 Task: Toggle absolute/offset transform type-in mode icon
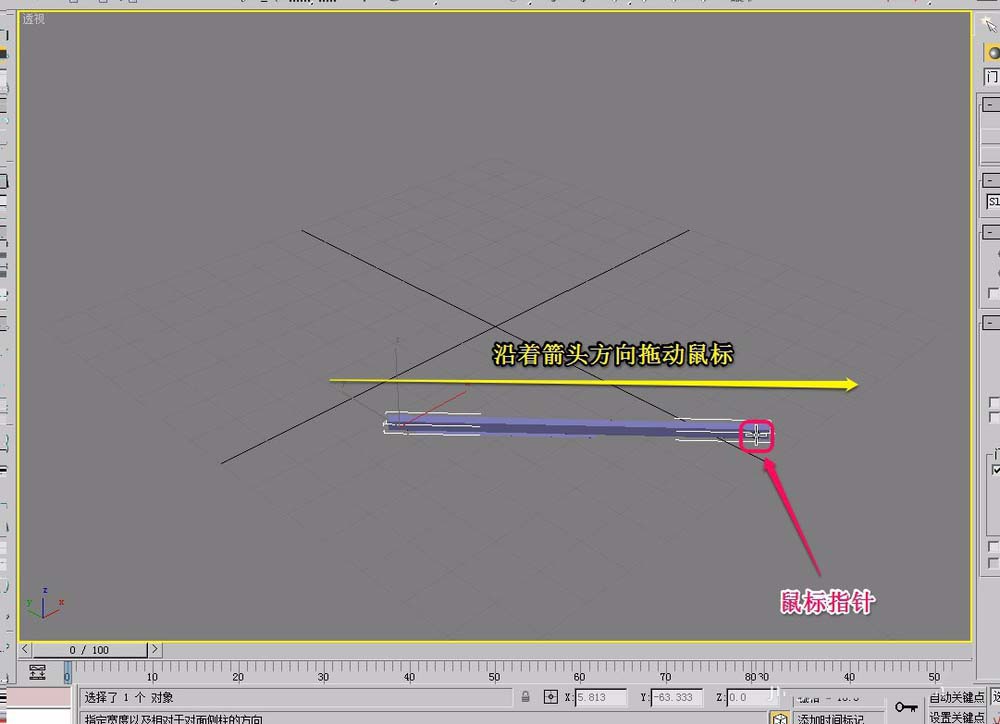tap(550, 697)
